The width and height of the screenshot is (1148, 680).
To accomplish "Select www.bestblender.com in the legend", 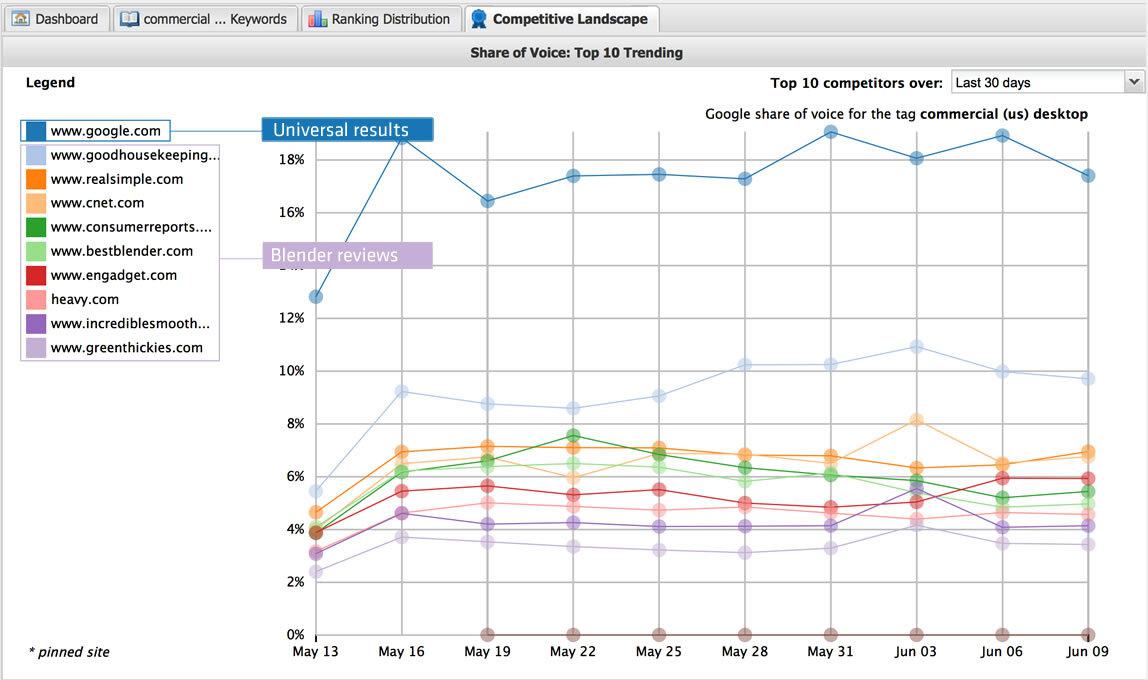I will point(121,251).
